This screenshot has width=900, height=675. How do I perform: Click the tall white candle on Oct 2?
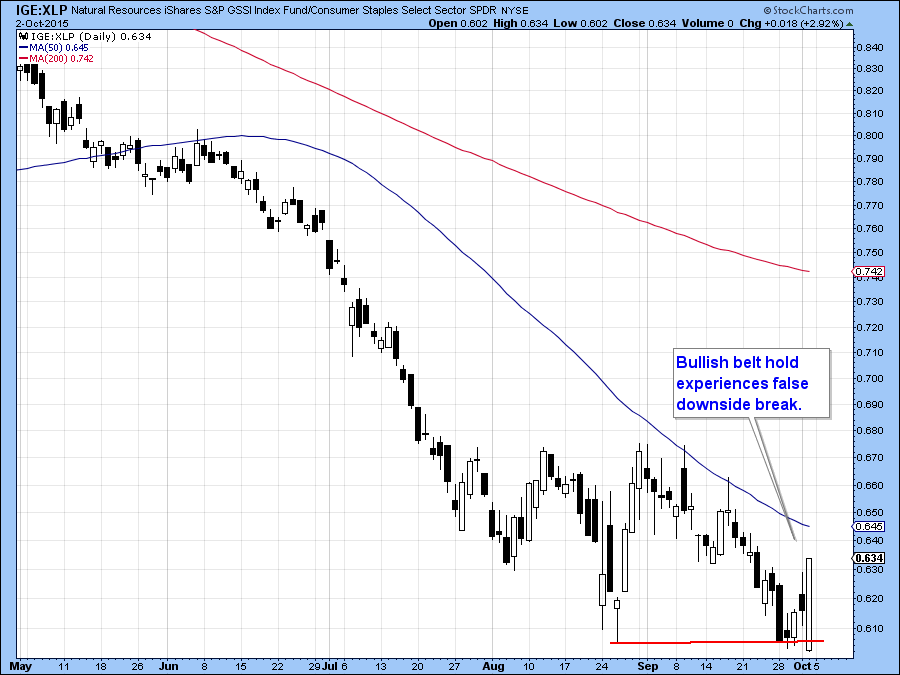point(809,604)
